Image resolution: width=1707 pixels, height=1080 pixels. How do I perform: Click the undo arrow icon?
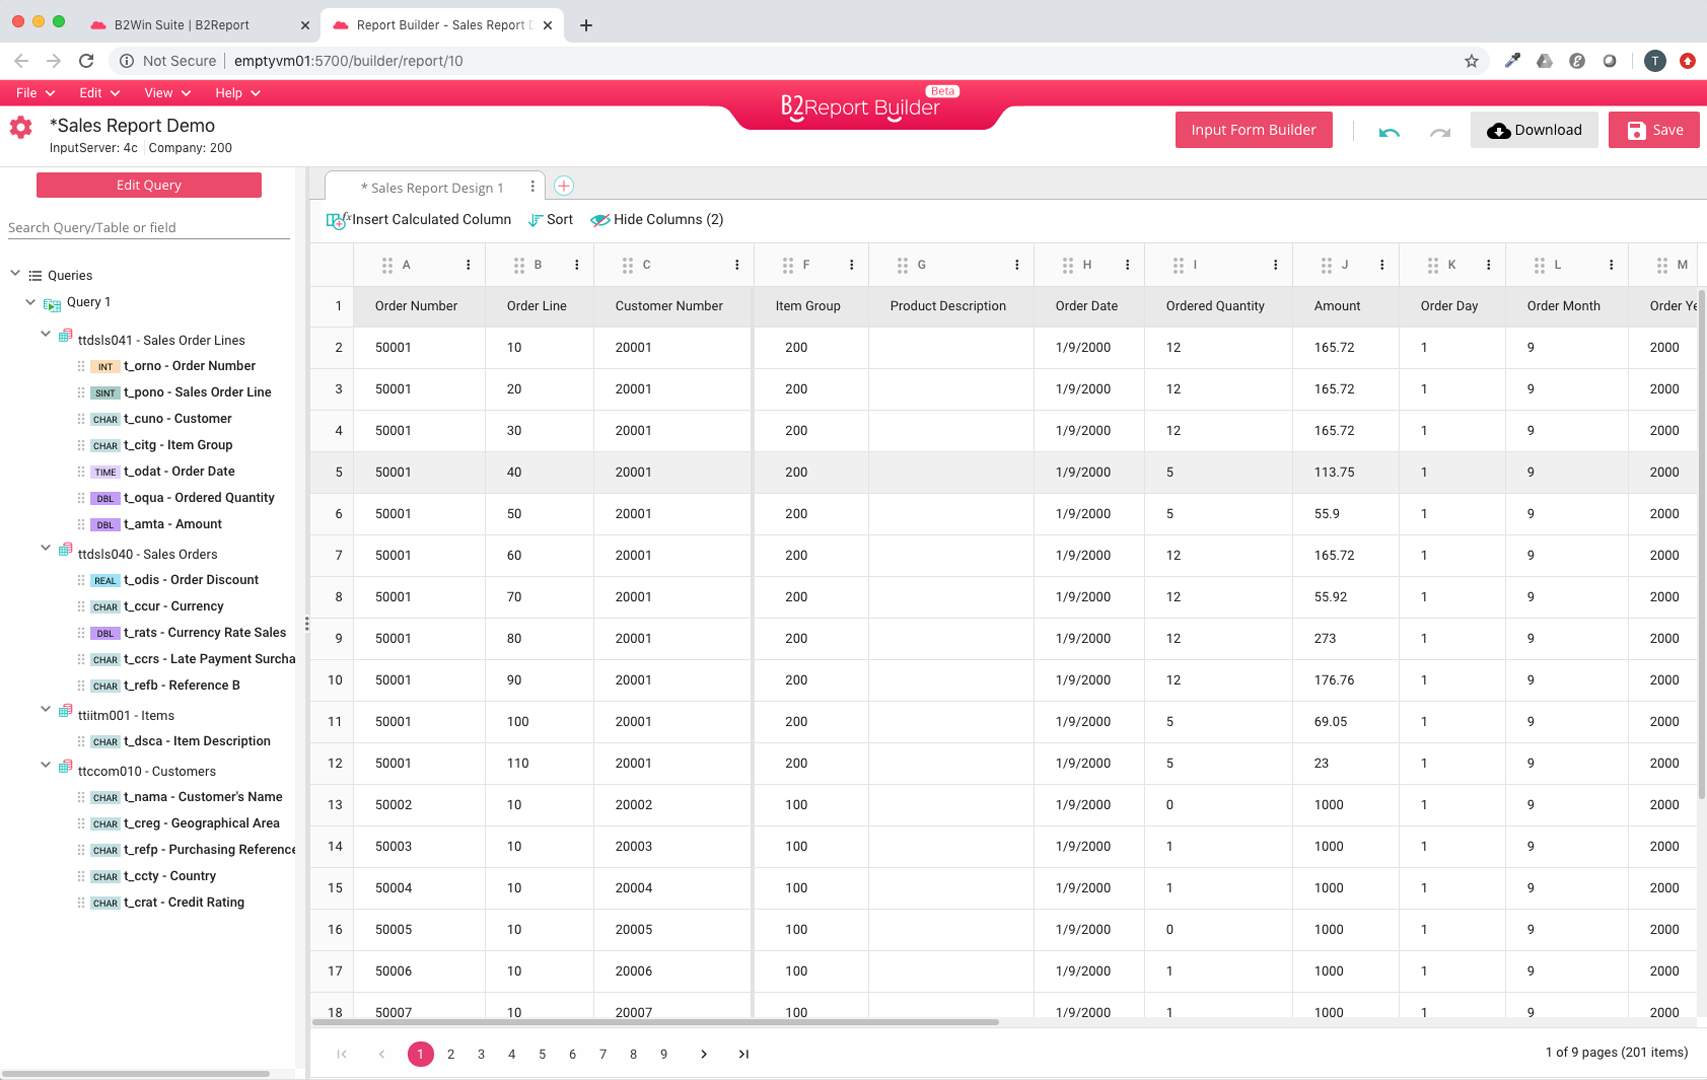pos(1389,131)
